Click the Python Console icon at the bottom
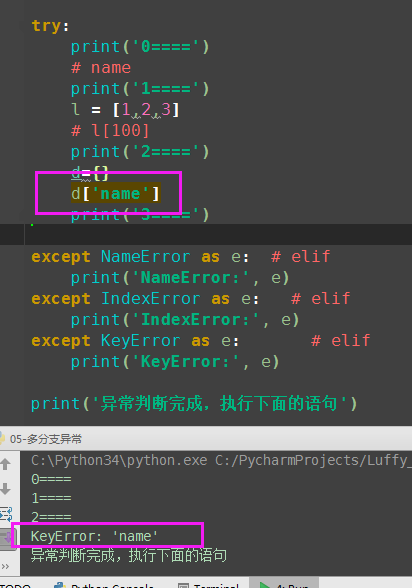 coord(60,585)
